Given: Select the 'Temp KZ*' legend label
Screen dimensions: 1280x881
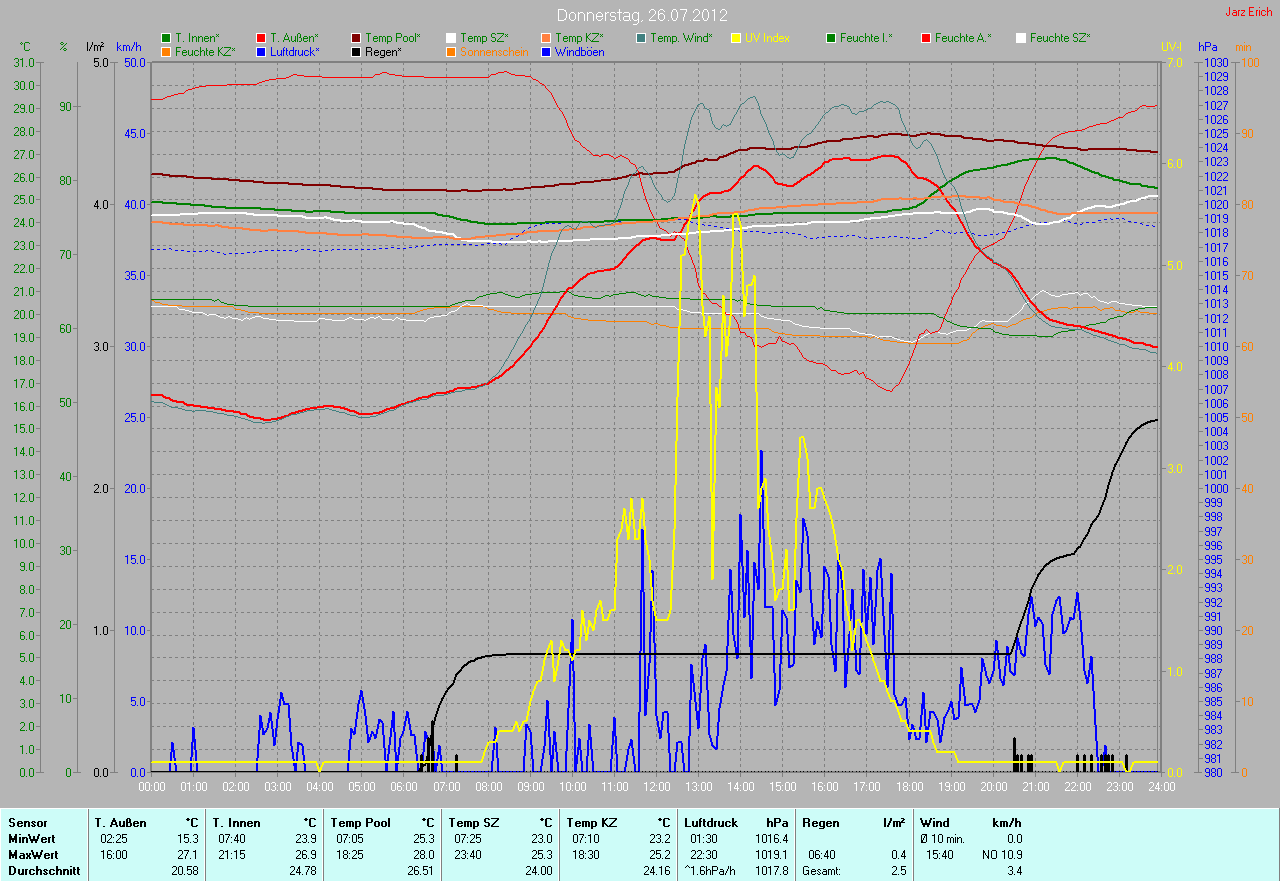Looking at the screenshot, I should click(579, 38).
